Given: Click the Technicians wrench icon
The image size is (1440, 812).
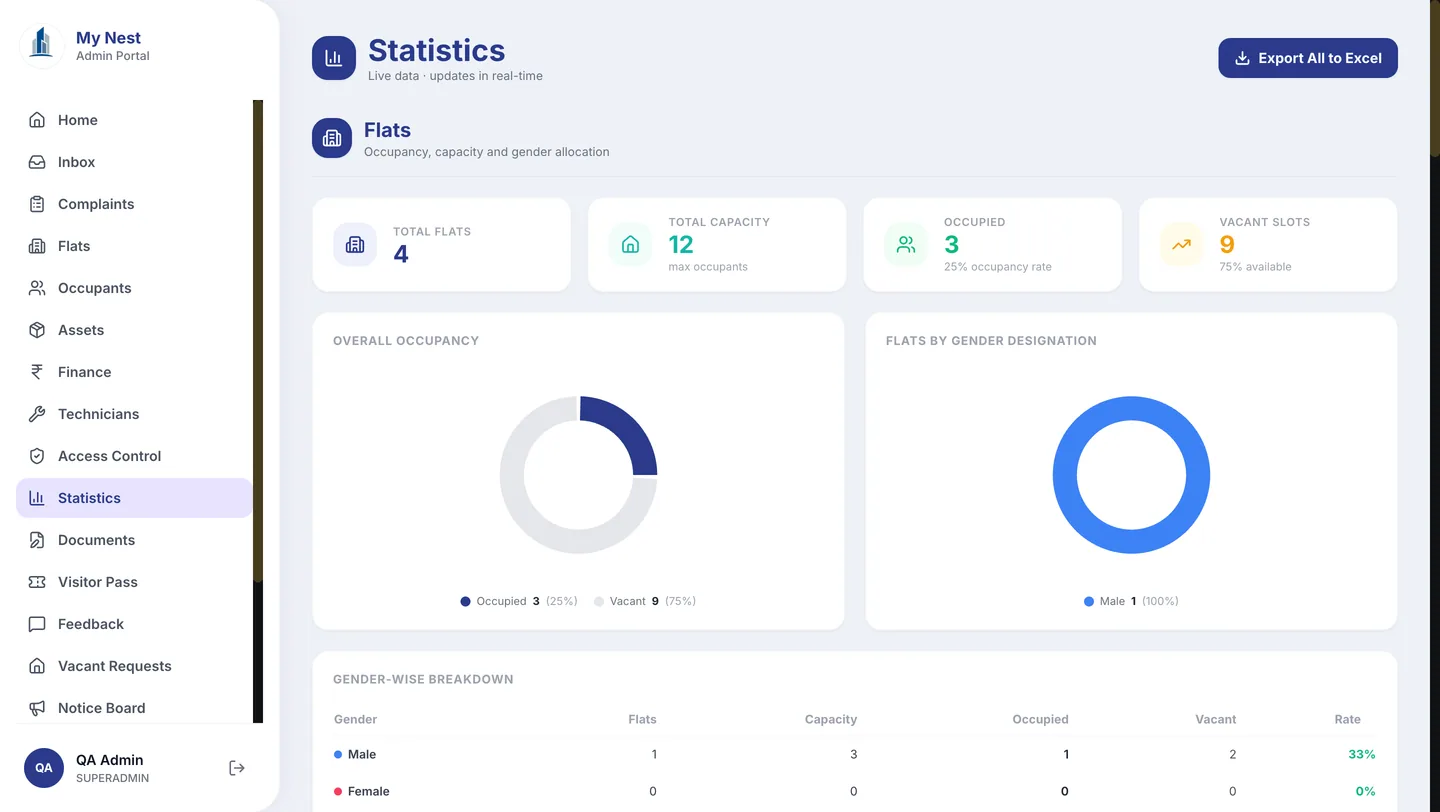Looking at the screenshot, I should click(x=37, y=414).
